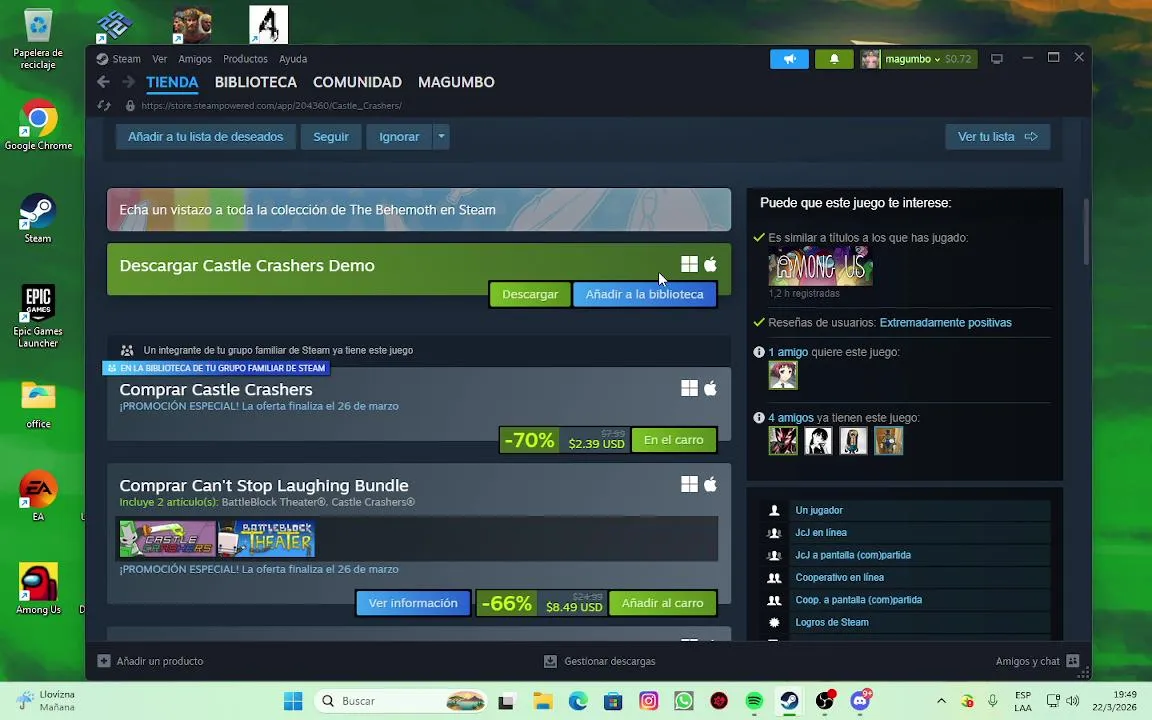Open Google Chrome desktop shortcut
Viewport: 1152px width, 720px height.
[x=38, y=125]
